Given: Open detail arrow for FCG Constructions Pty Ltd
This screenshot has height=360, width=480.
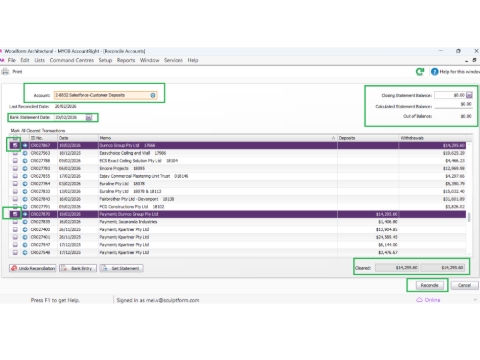Looking at the screenshot, I should (25, 207).
